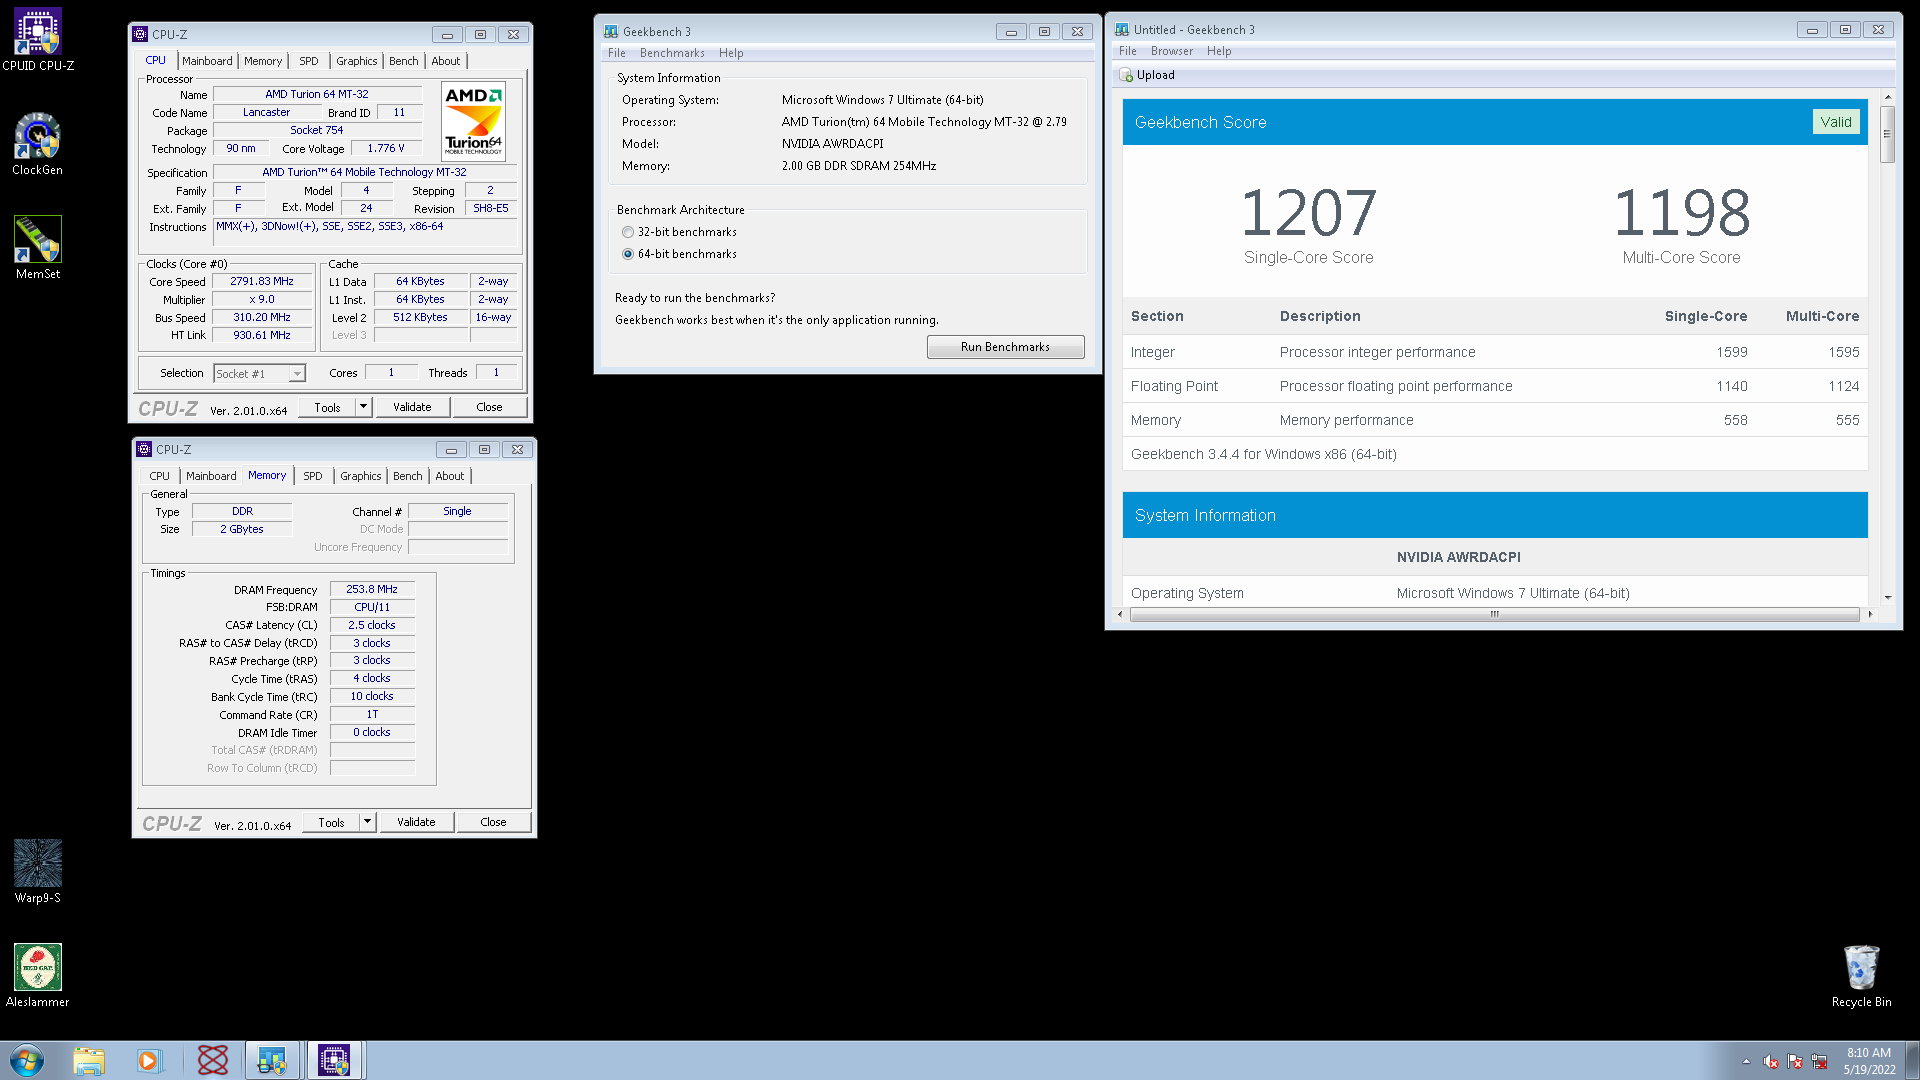Open the SPD tab in top CPU-Z
The image size is (1920, 1080).
[309, 61]
